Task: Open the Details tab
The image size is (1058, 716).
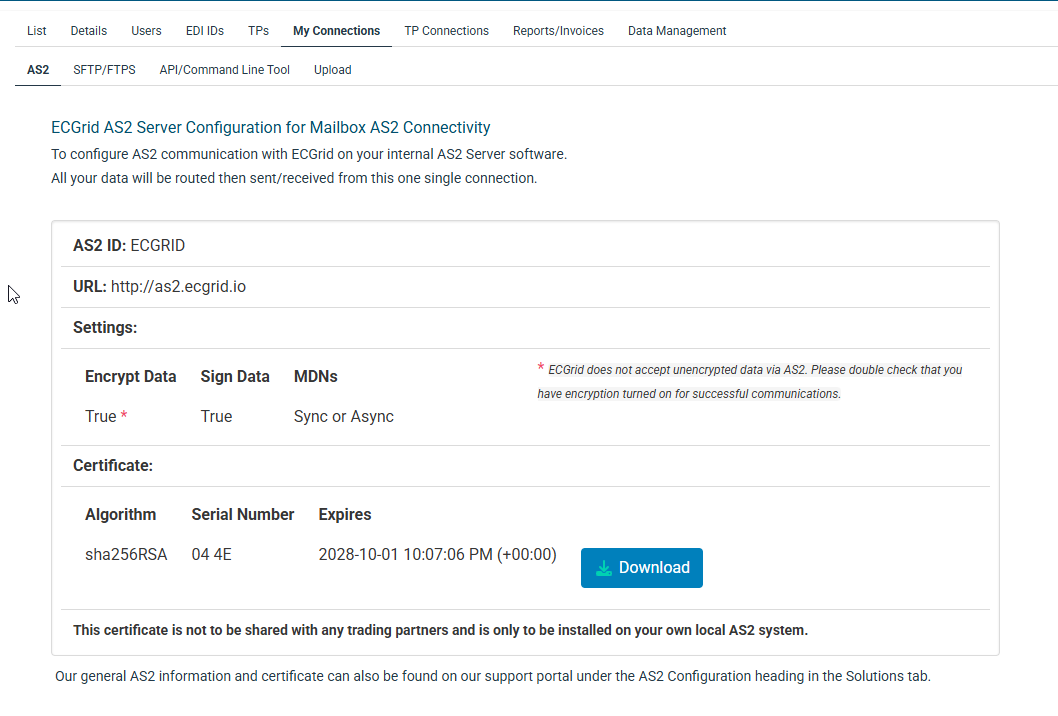Action: (88, 31)
